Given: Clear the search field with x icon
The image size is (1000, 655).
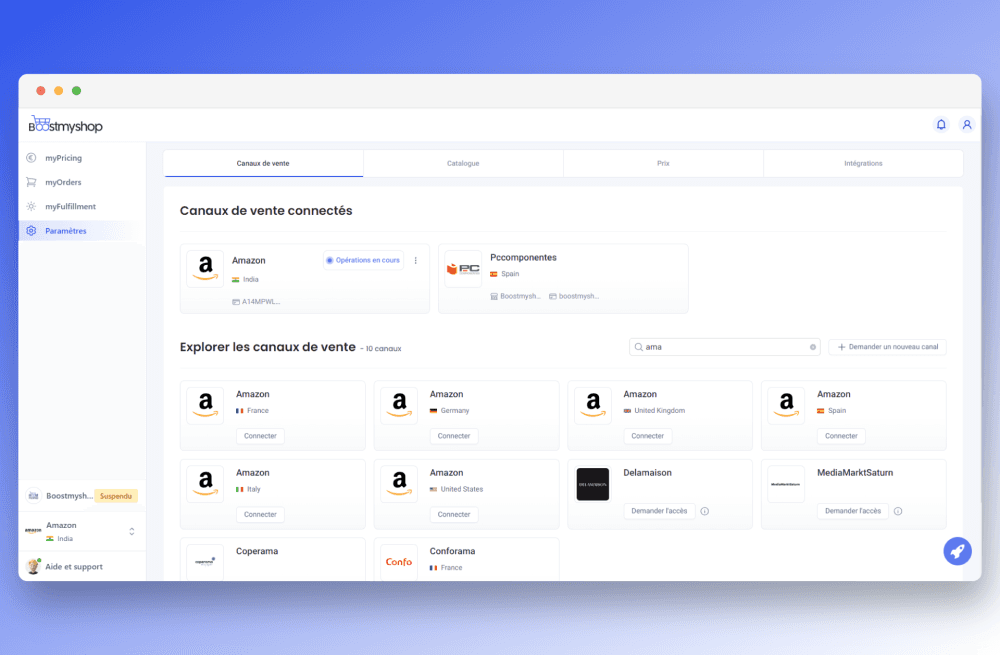Looking at the screenshot, I should click(x=812, y=347).
